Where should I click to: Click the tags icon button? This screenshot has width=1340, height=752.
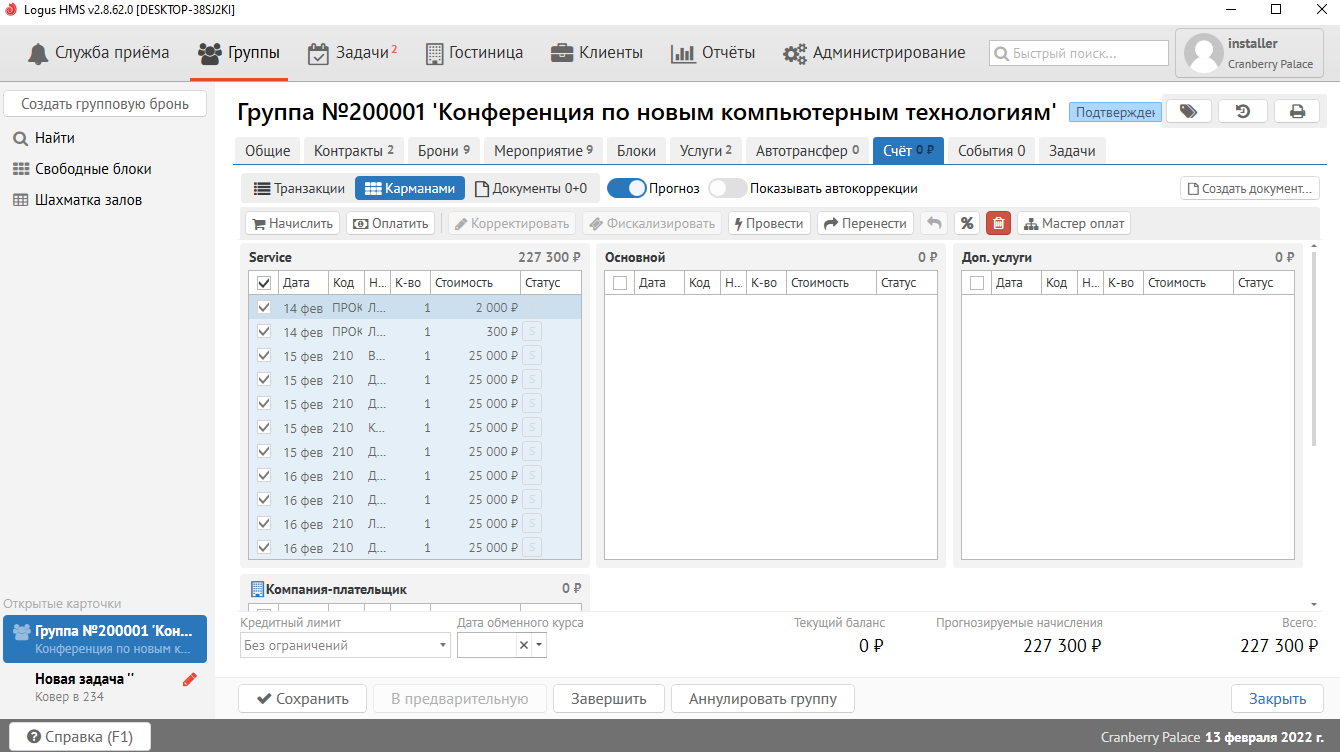[x=1188, y=111]
